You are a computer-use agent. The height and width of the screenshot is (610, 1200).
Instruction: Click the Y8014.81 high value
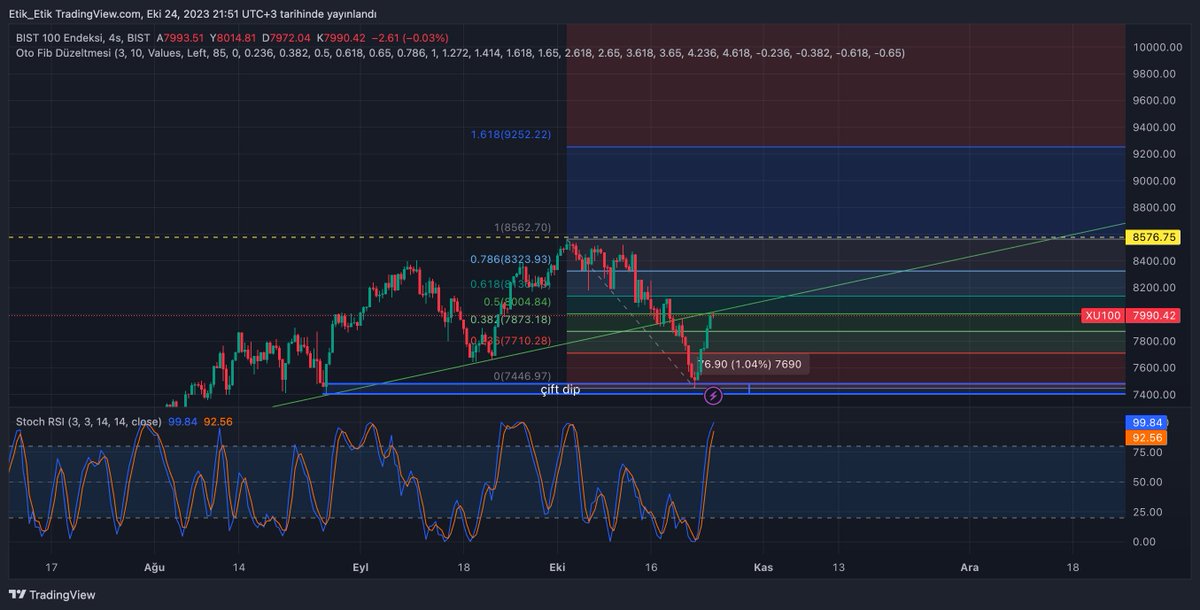coord(234,37)
